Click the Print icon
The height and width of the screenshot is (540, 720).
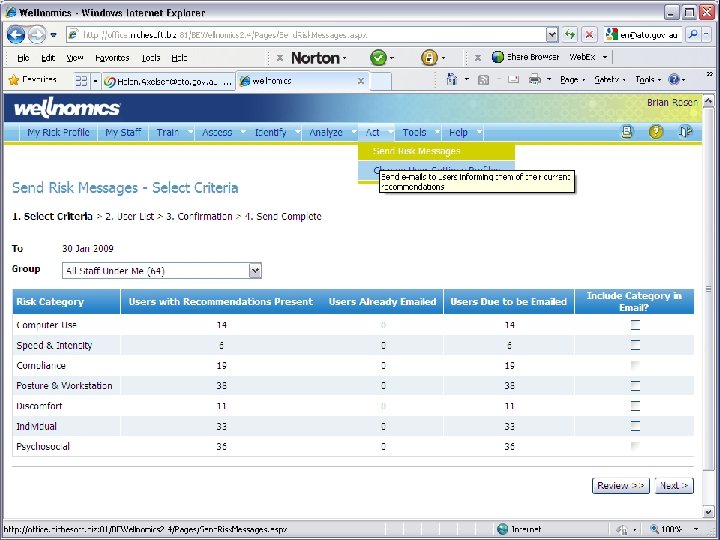click(x=534, y=79)
